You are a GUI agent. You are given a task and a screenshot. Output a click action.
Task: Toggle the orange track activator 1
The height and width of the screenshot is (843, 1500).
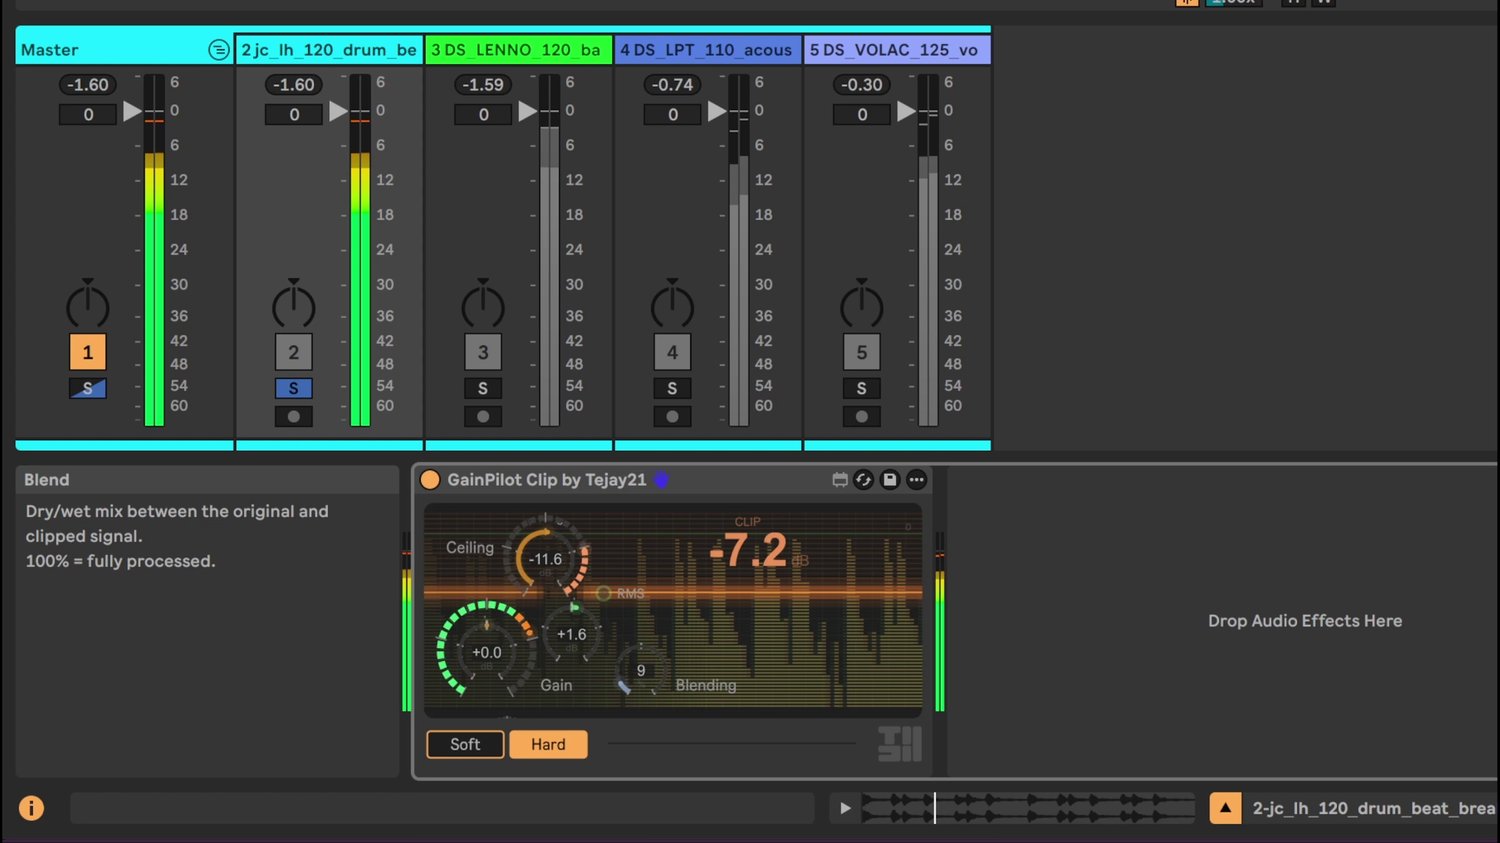point(88,352)
